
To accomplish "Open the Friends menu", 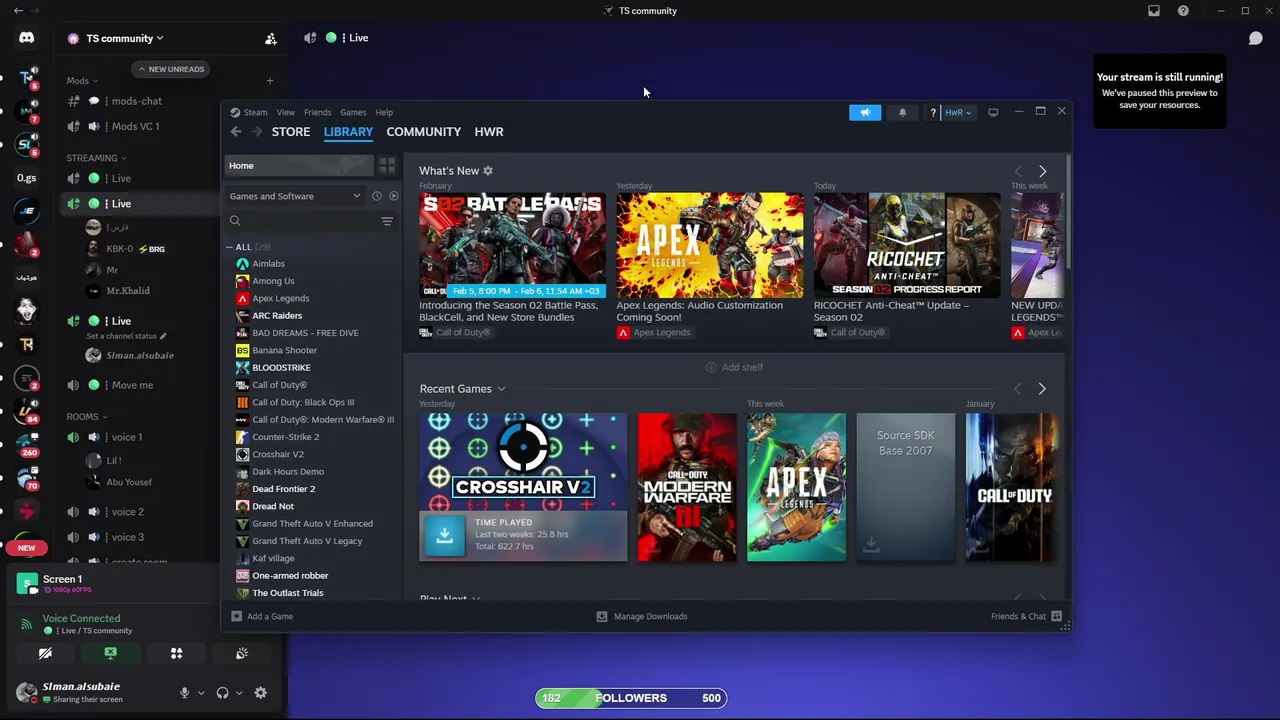I will [x=317, y=112].
